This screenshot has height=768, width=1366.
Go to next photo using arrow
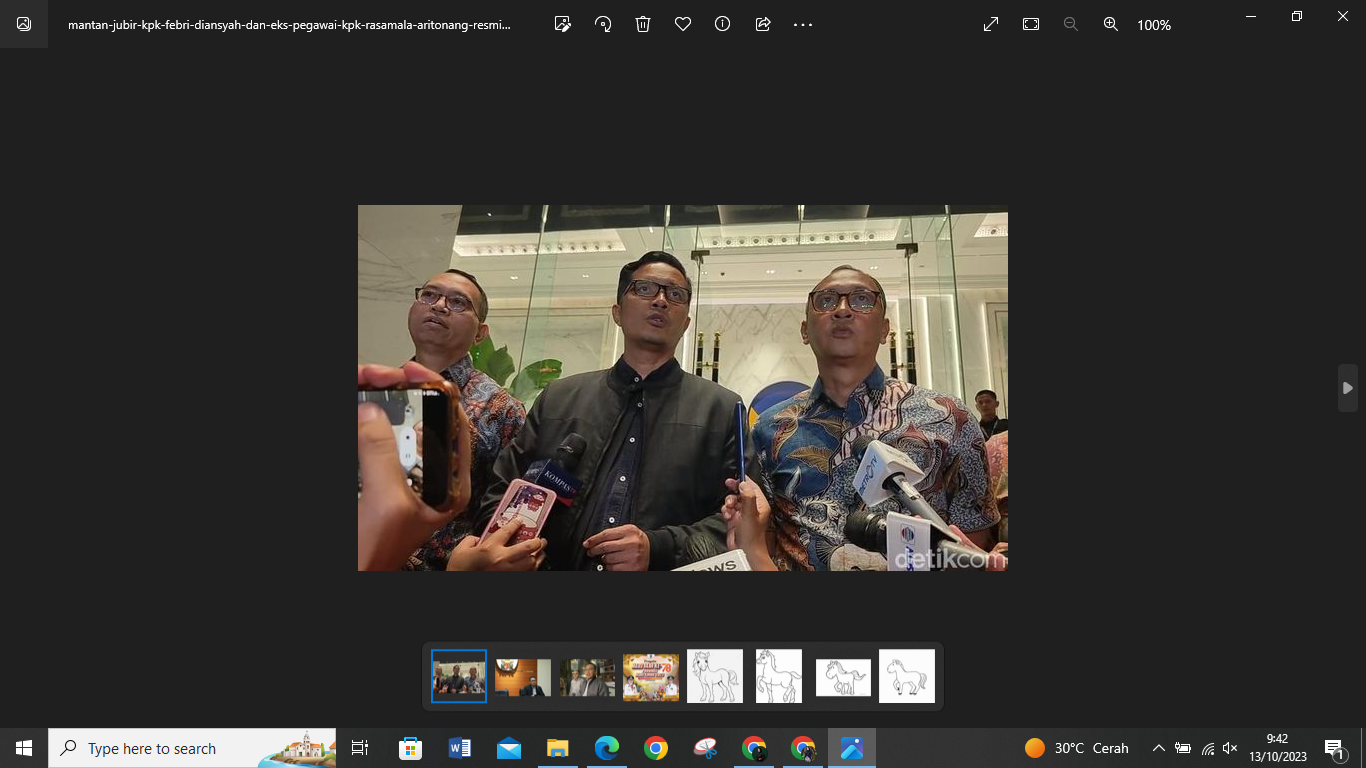1348,388
